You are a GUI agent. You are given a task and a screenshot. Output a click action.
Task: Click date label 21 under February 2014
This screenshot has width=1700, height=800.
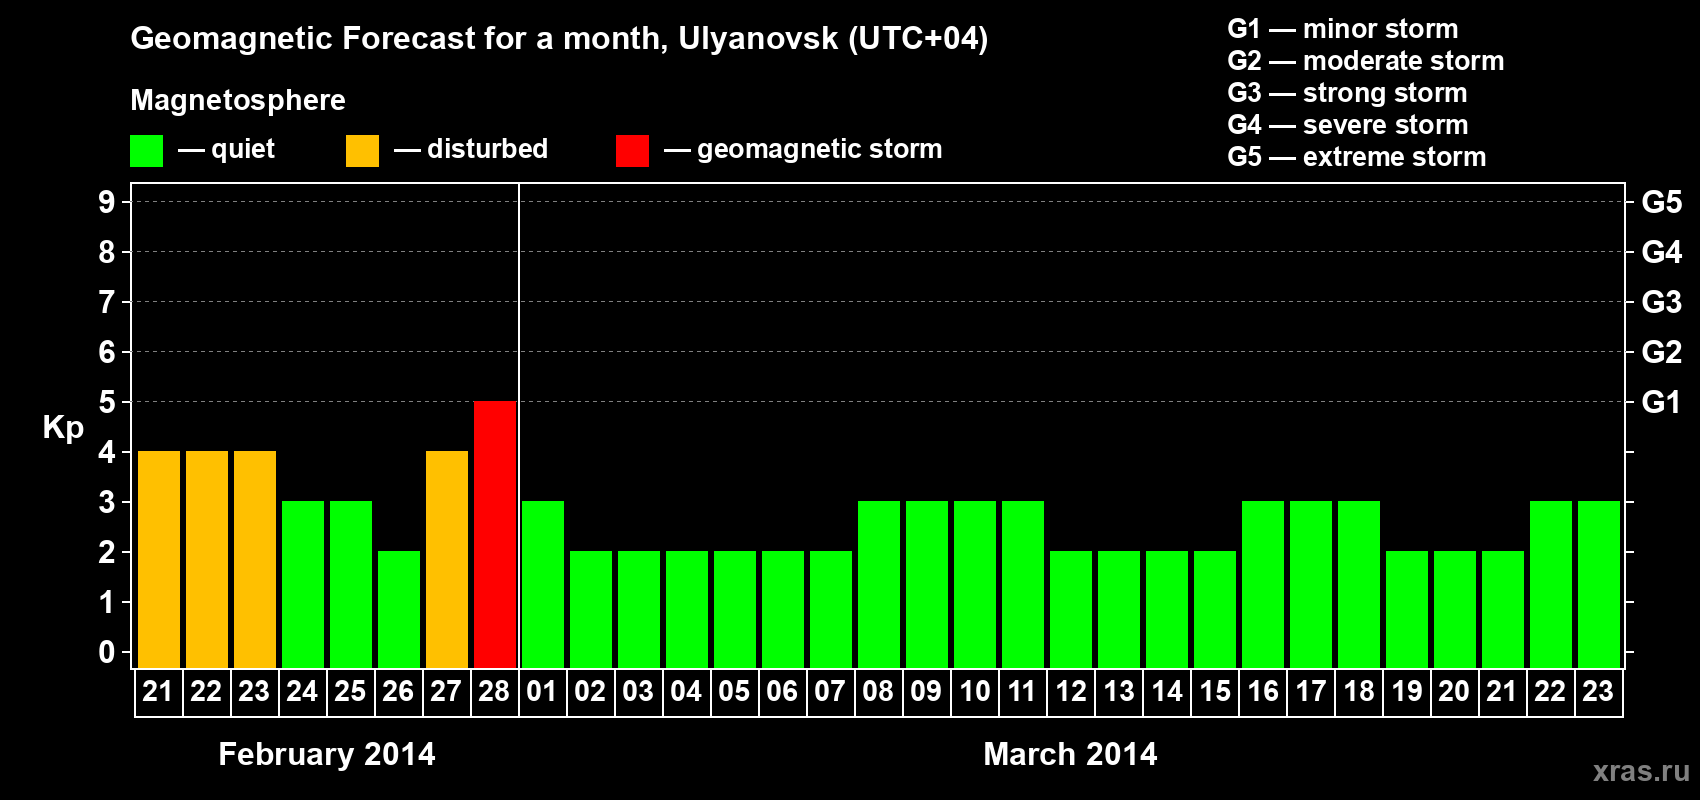[x=158, y=691]
